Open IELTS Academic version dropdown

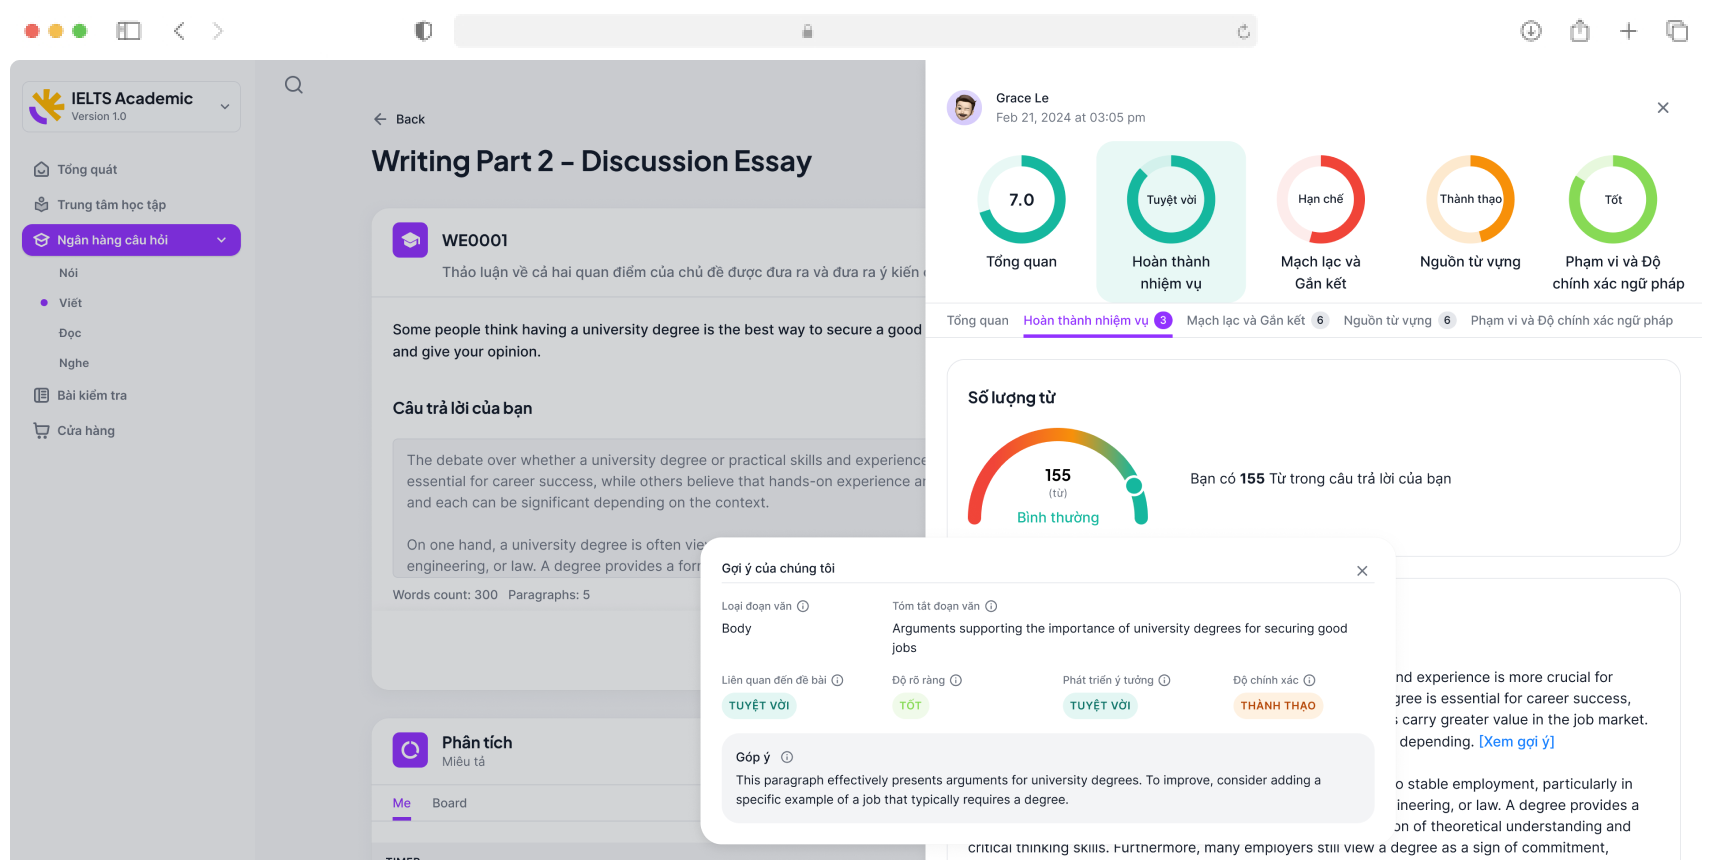[225, 107]
